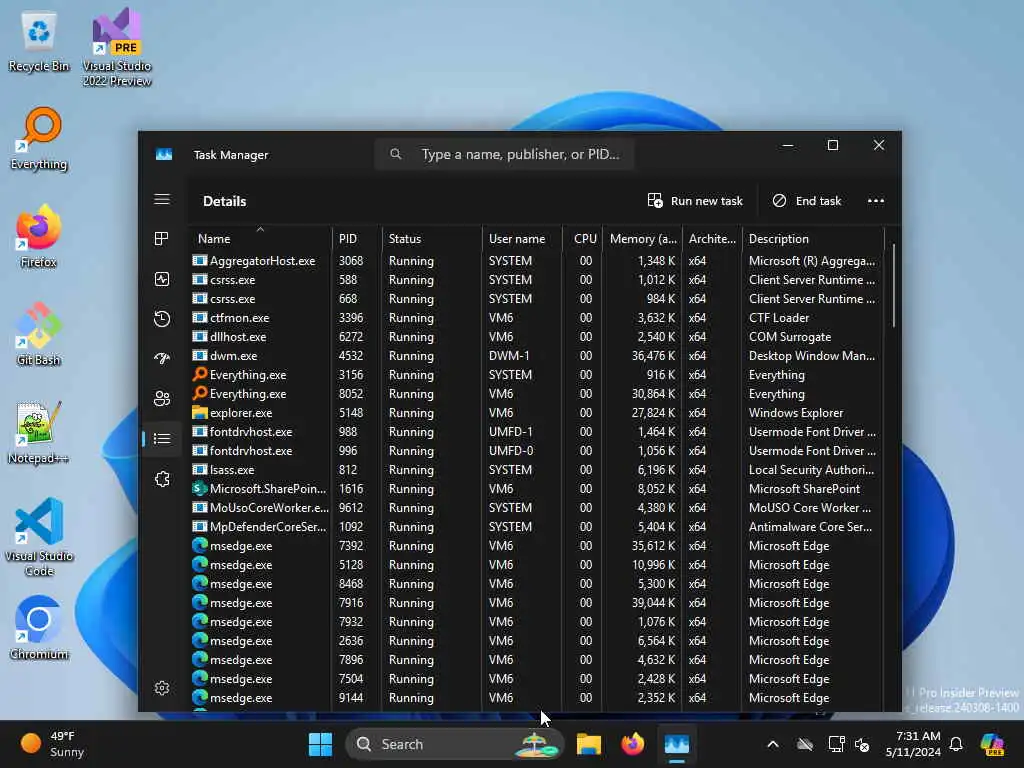Open Performance page in sidebar
Image resolution: width=1024 pixels, height=768 pixels.
(162, 280)
